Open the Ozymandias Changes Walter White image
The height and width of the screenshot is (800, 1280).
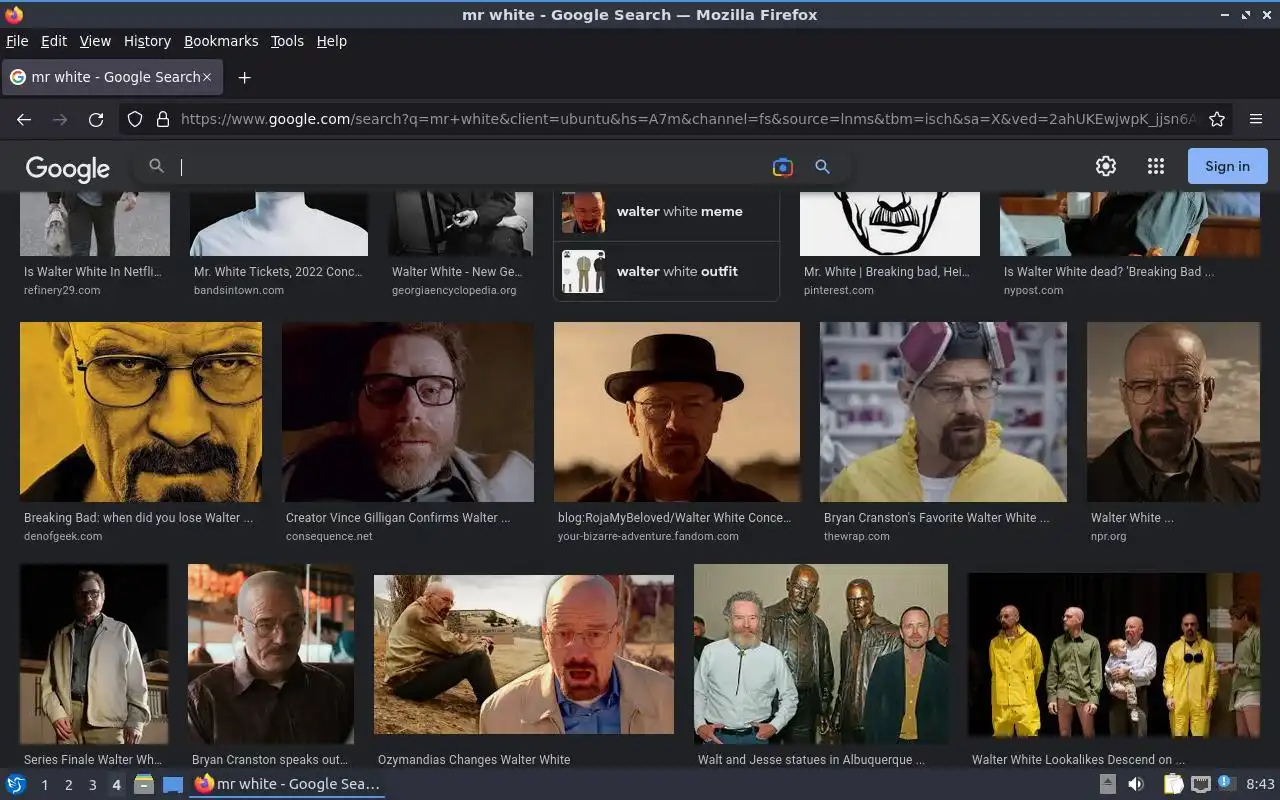524,654
